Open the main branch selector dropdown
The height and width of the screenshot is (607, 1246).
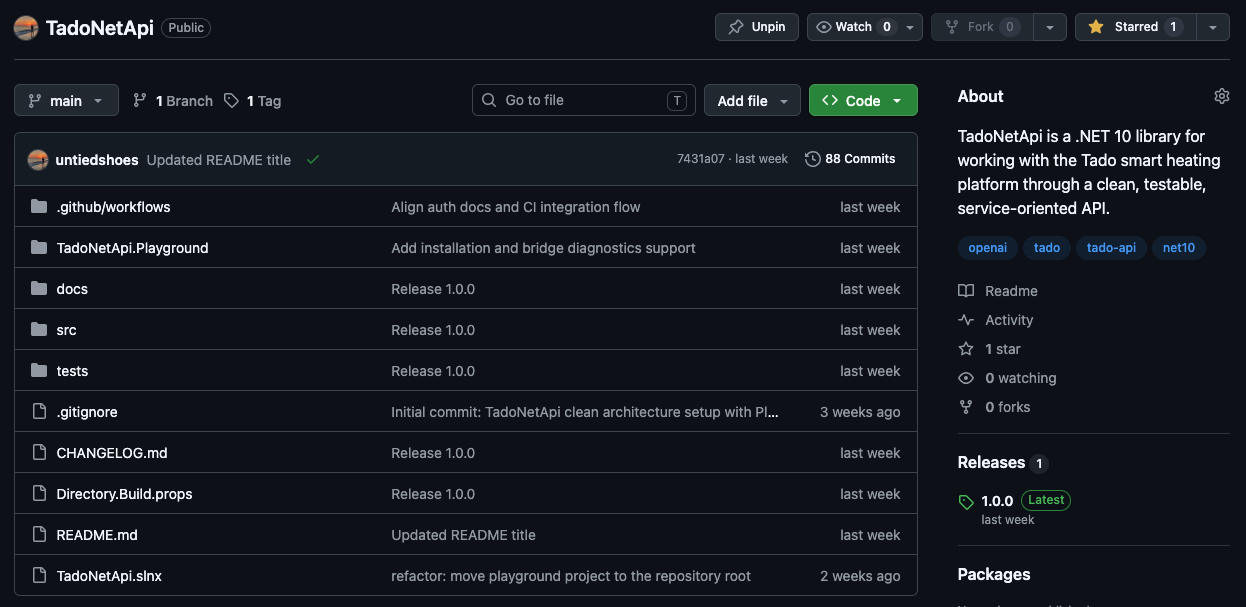pyautogui.click(x=66, y=100)
